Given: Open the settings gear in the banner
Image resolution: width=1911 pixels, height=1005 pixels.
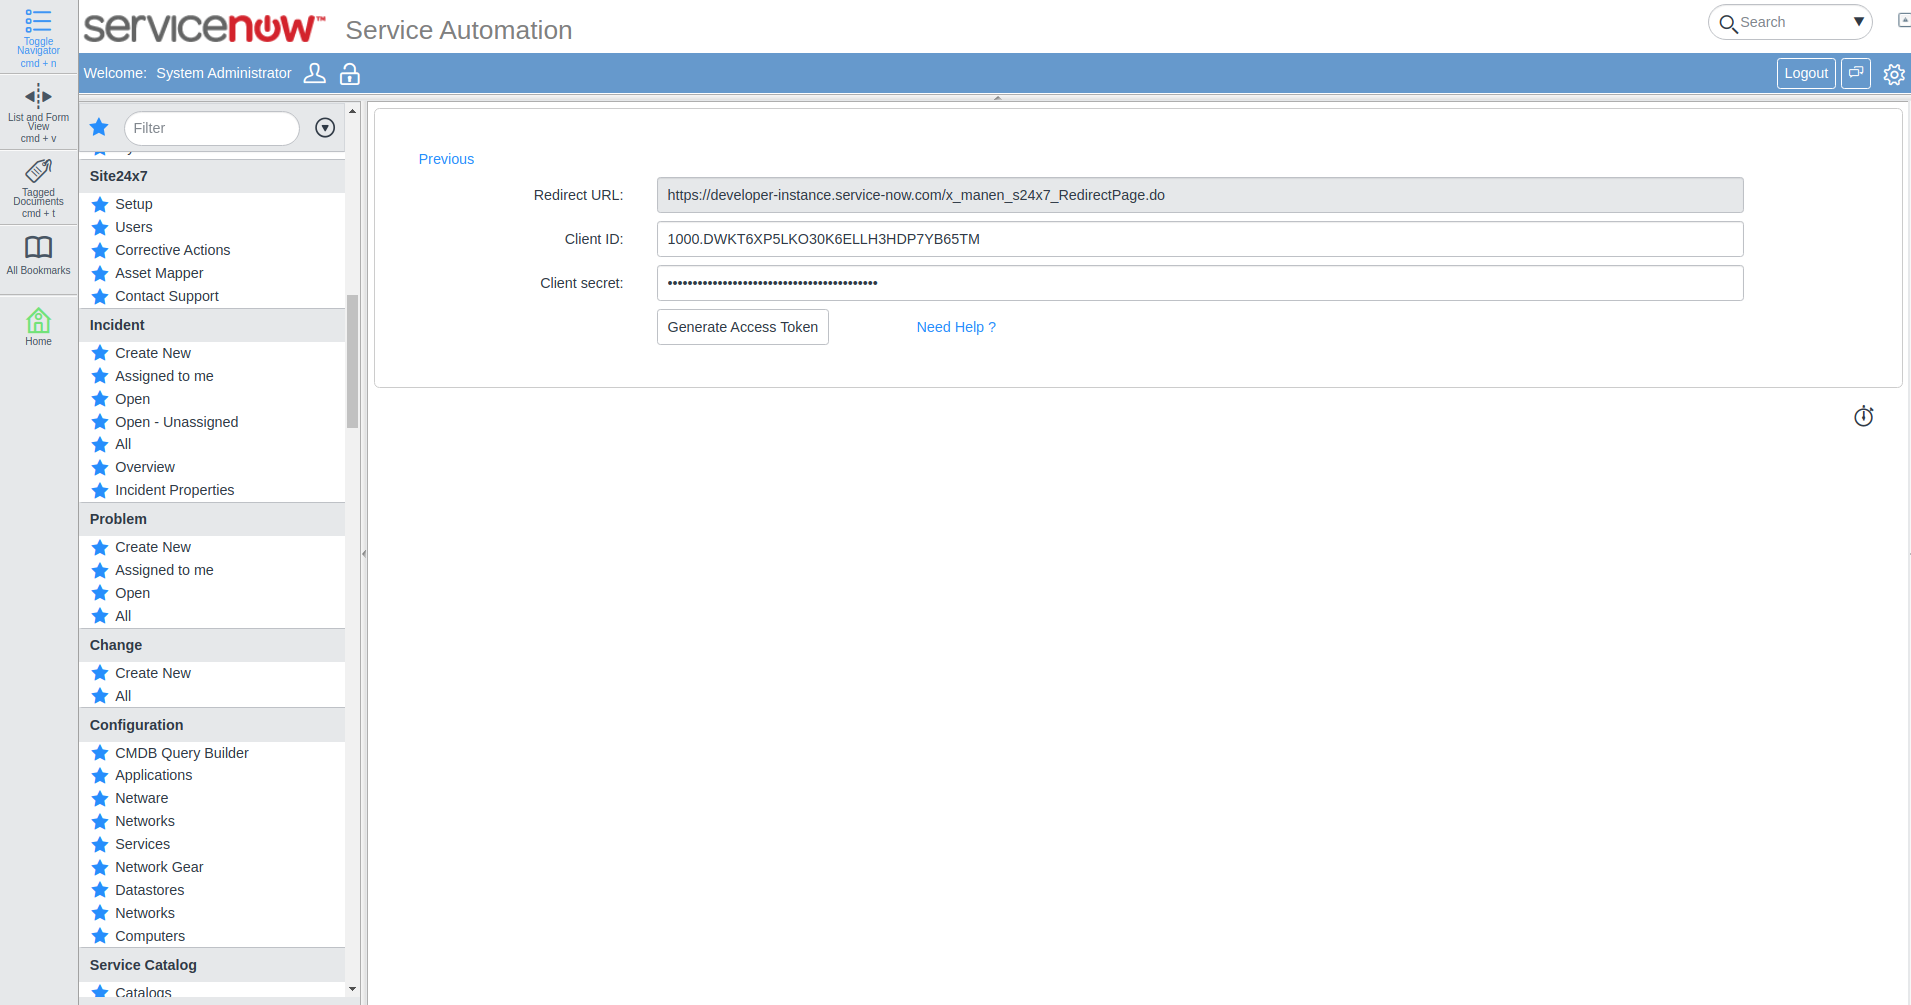Looking at the screenshot, I should pos(1893,73).
